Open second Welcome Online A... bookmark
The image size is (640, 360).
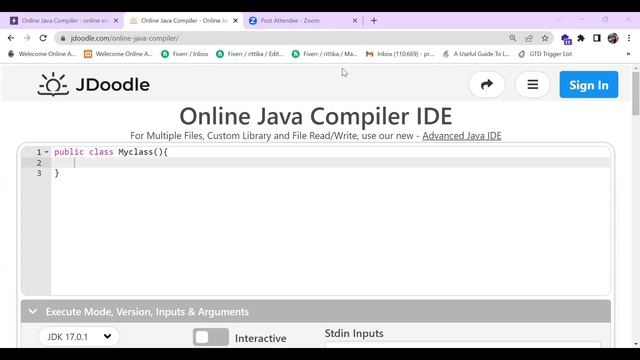118,54
